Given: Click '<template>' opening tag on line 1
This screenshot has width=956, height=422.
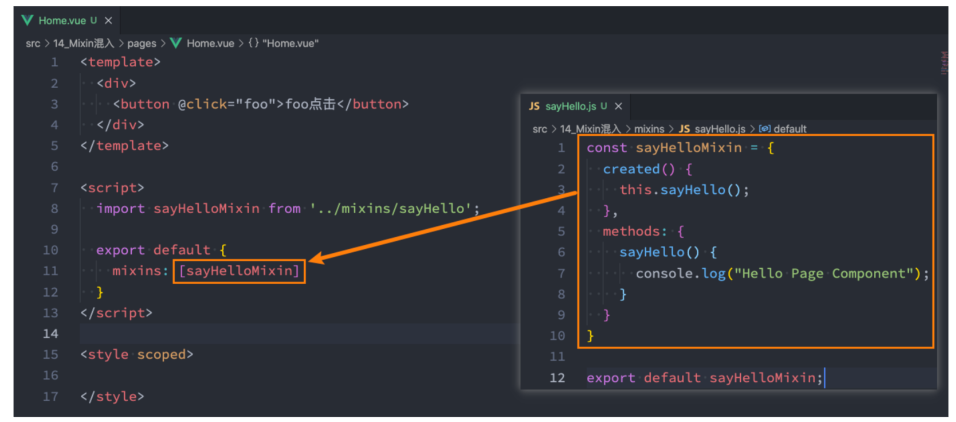Looking at the screenshot, I should click(121, 62).
